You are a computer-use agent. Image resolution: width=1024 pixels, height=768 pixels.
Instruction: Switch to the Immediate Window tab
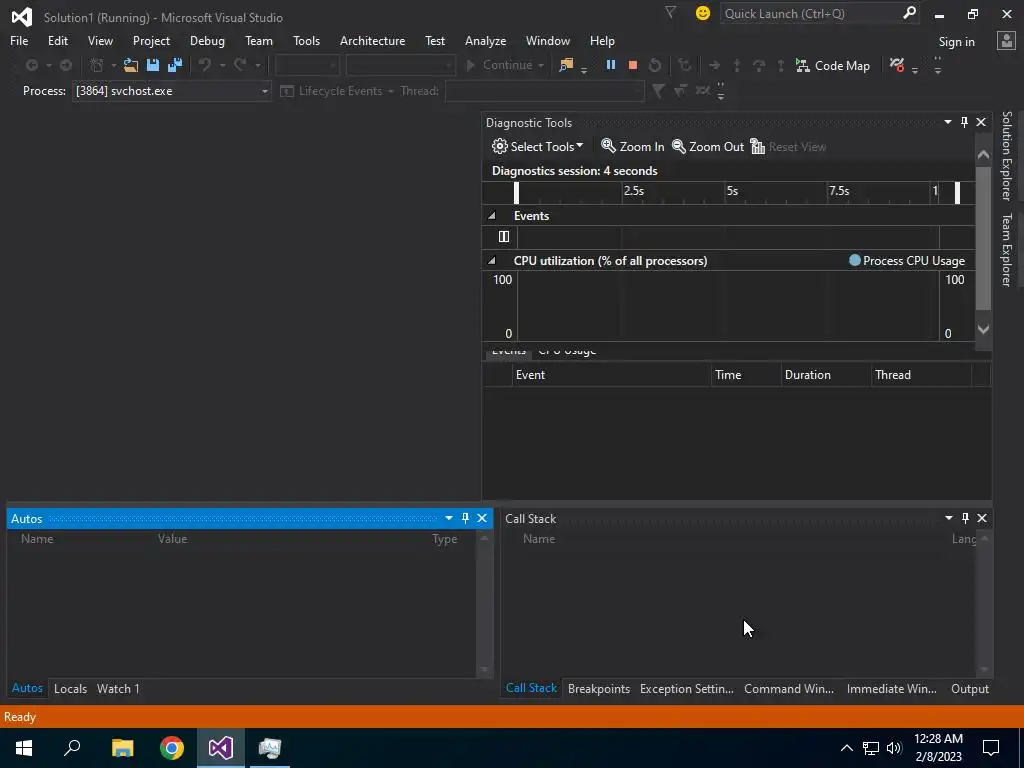click(891, 688)
